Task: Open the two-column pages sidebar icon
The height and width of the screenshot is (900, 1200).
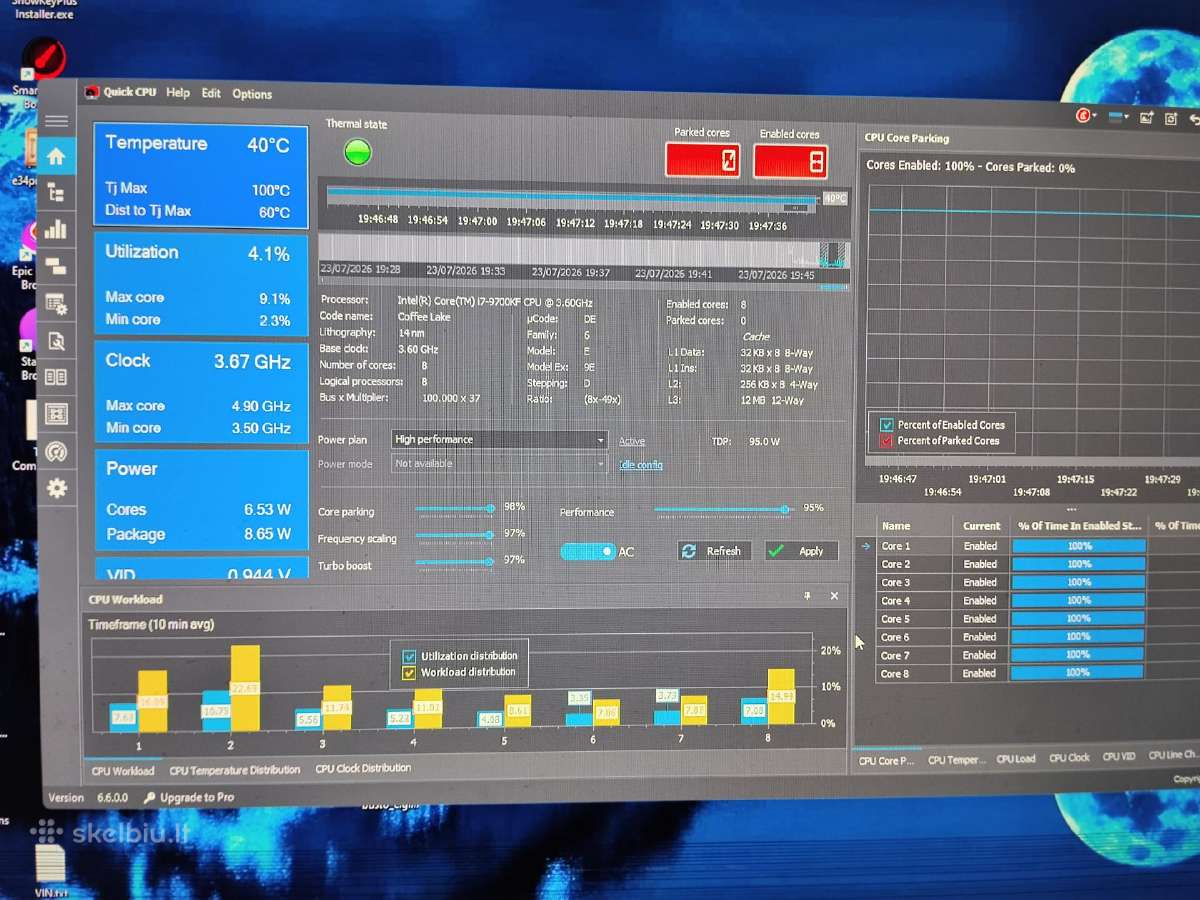Action: 56,377
